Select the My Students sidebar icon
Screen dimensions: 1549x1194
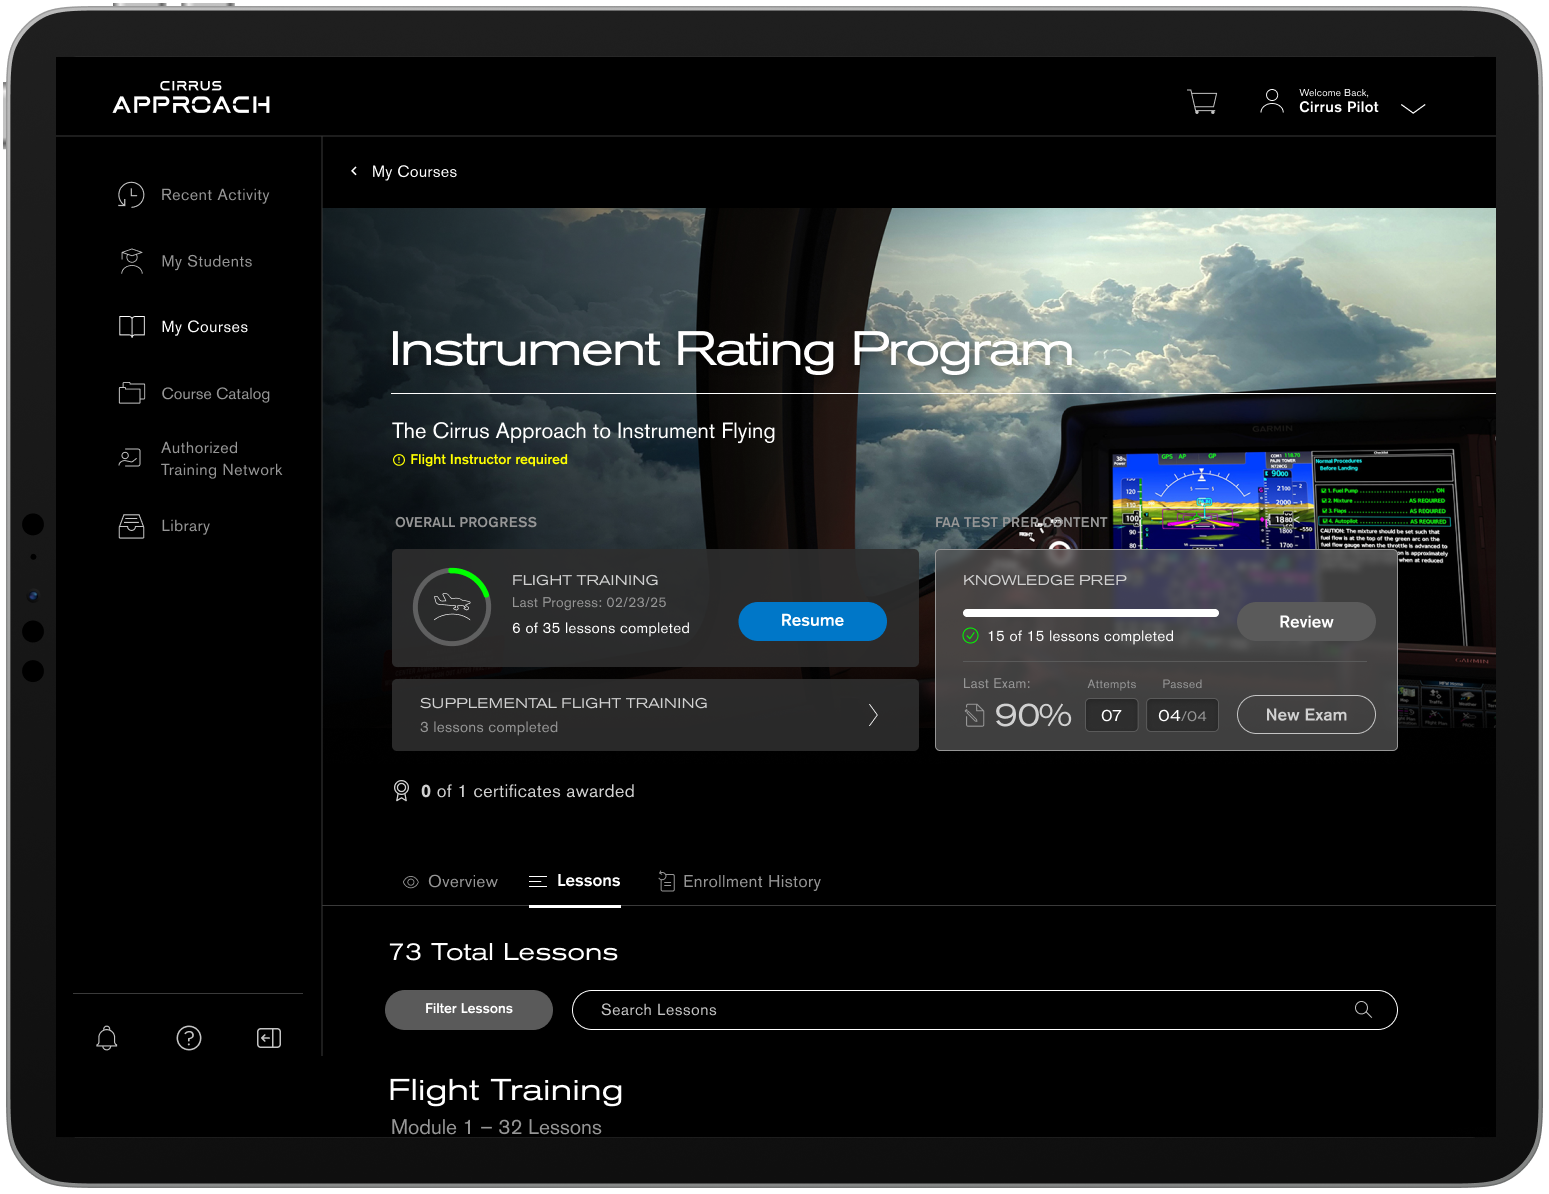[131, 261]
